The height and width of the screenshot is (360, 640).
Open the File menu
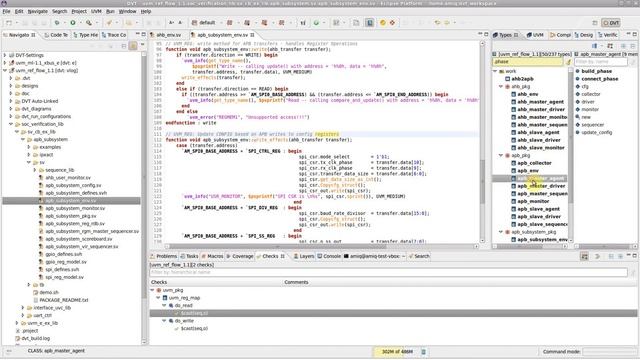(x=6, y=11)
